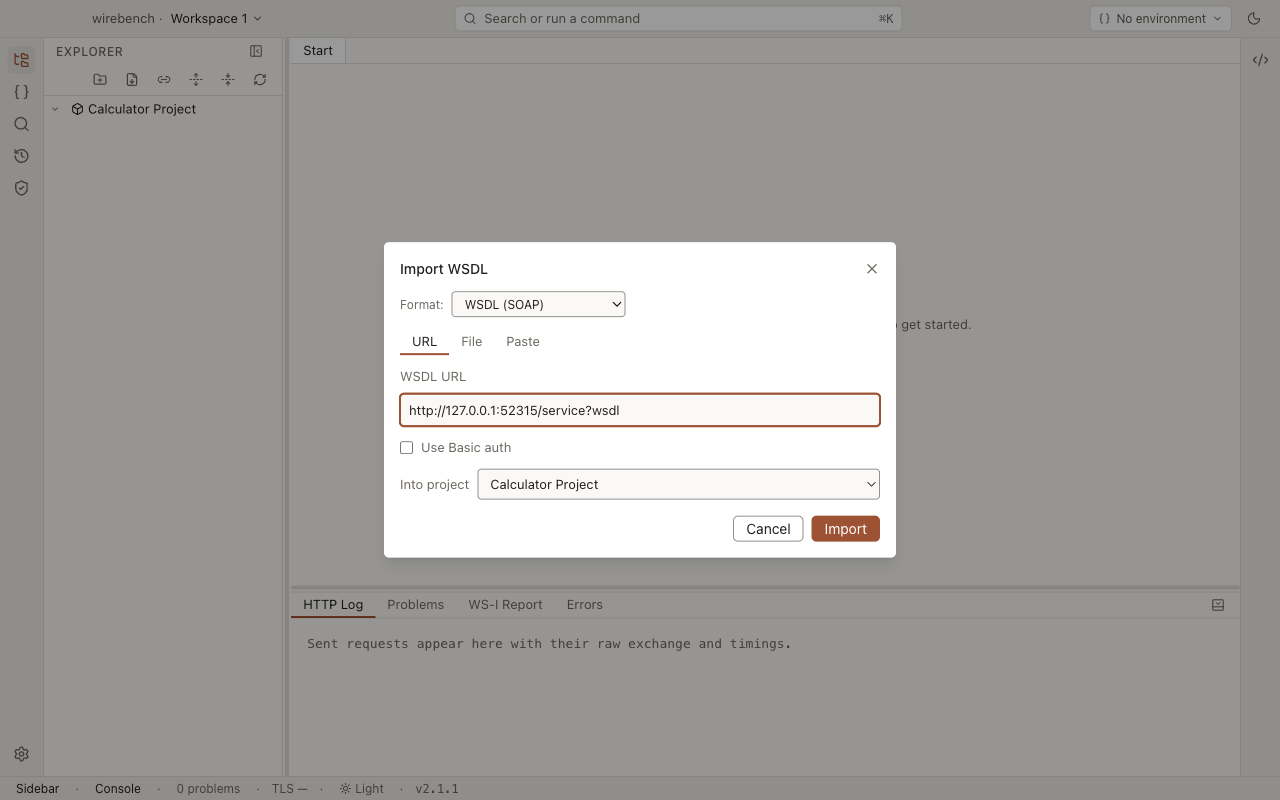Open the Workspace 1 switcher dropdown
This screenshot has height=800, width=1280.
point(216,18)
